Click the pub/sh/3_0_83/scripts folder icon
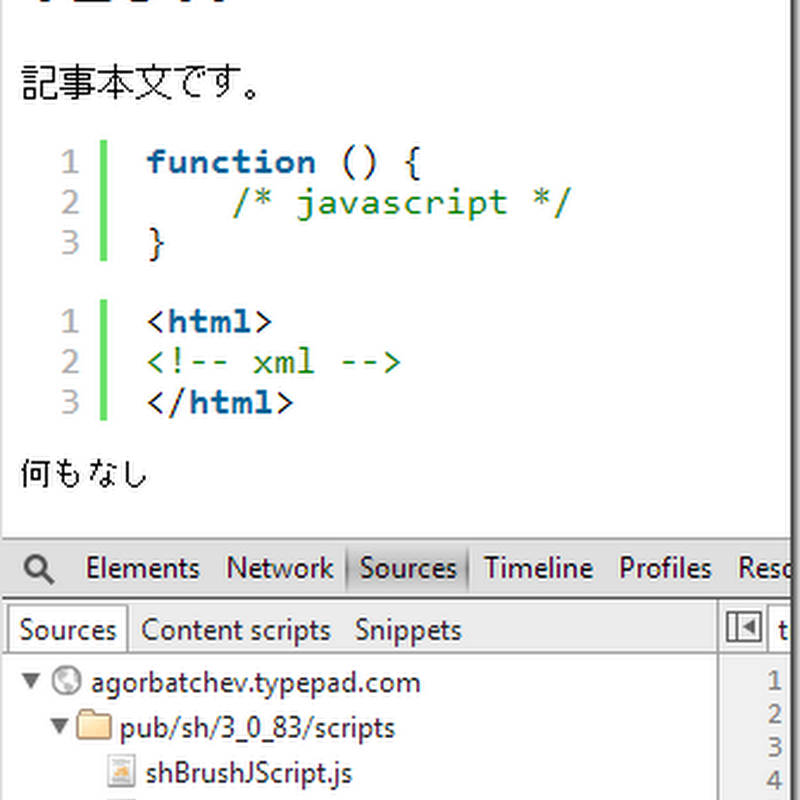This screenshot has height=800, width=800. coord(95,727)
